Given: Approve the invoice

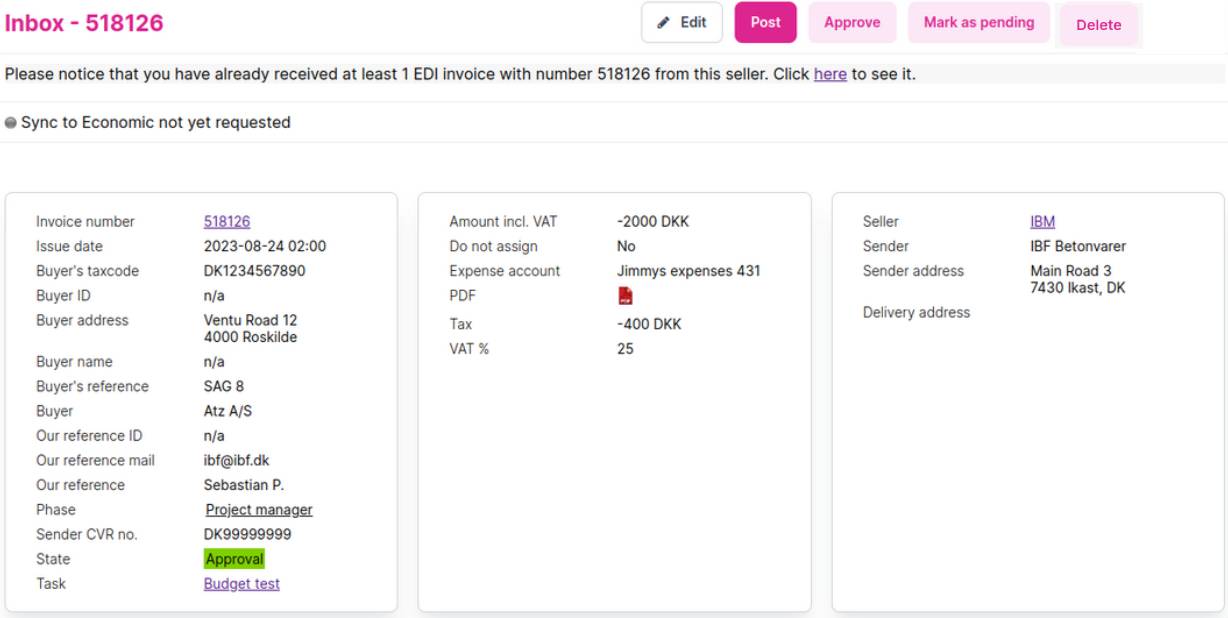Looking at the screenshot, I should pos(852,22).
